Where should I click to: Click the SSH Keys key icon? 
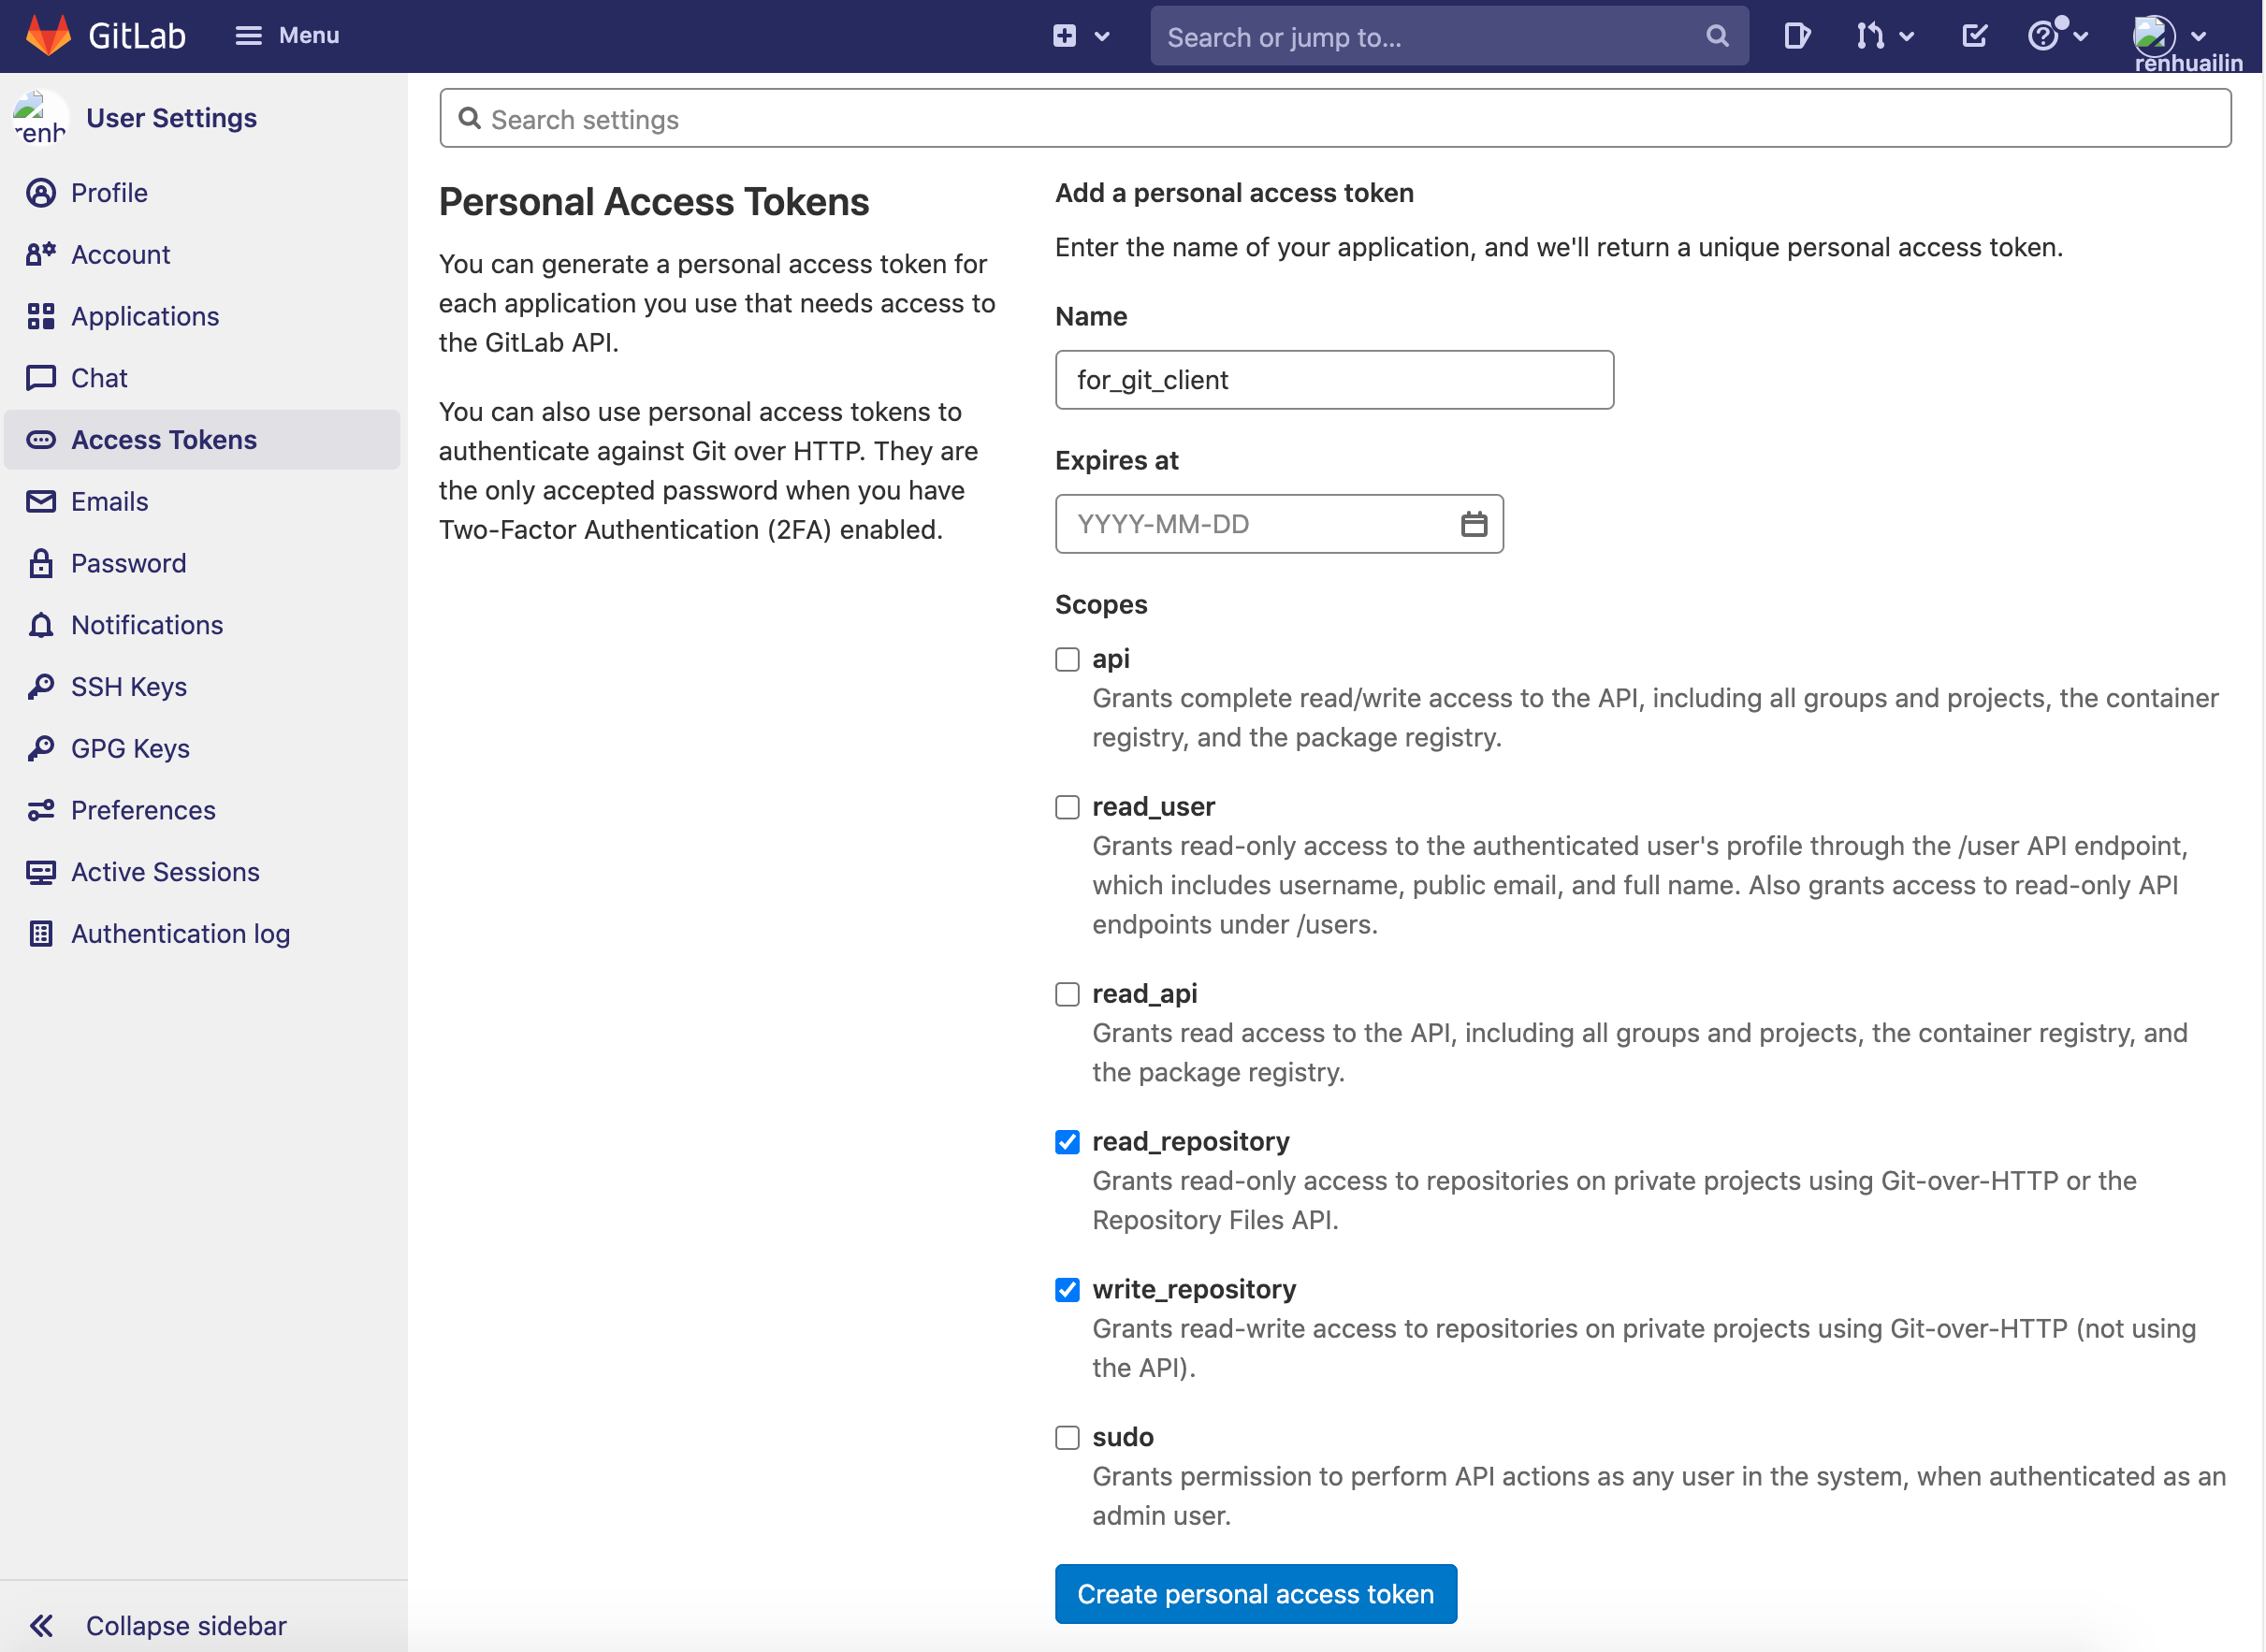click(x=41, y=687)
